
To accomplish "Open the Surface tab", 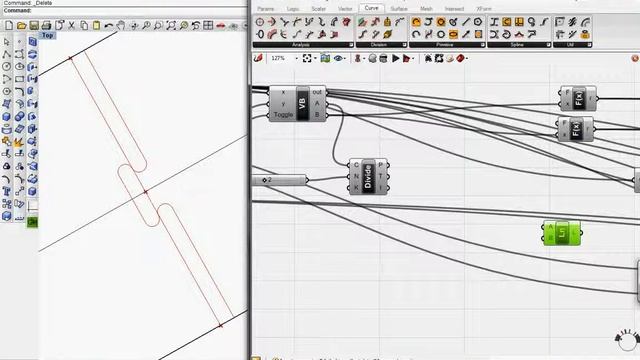I will click(399, 9).
